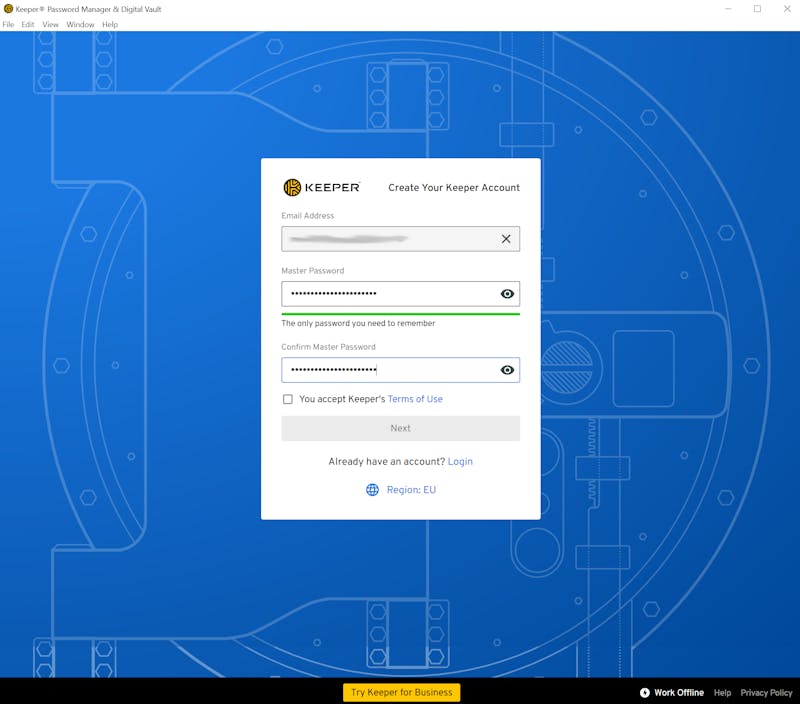
Task: Reveal Confirm Master Password with eye icon
Action: click(x=507, y=370)
